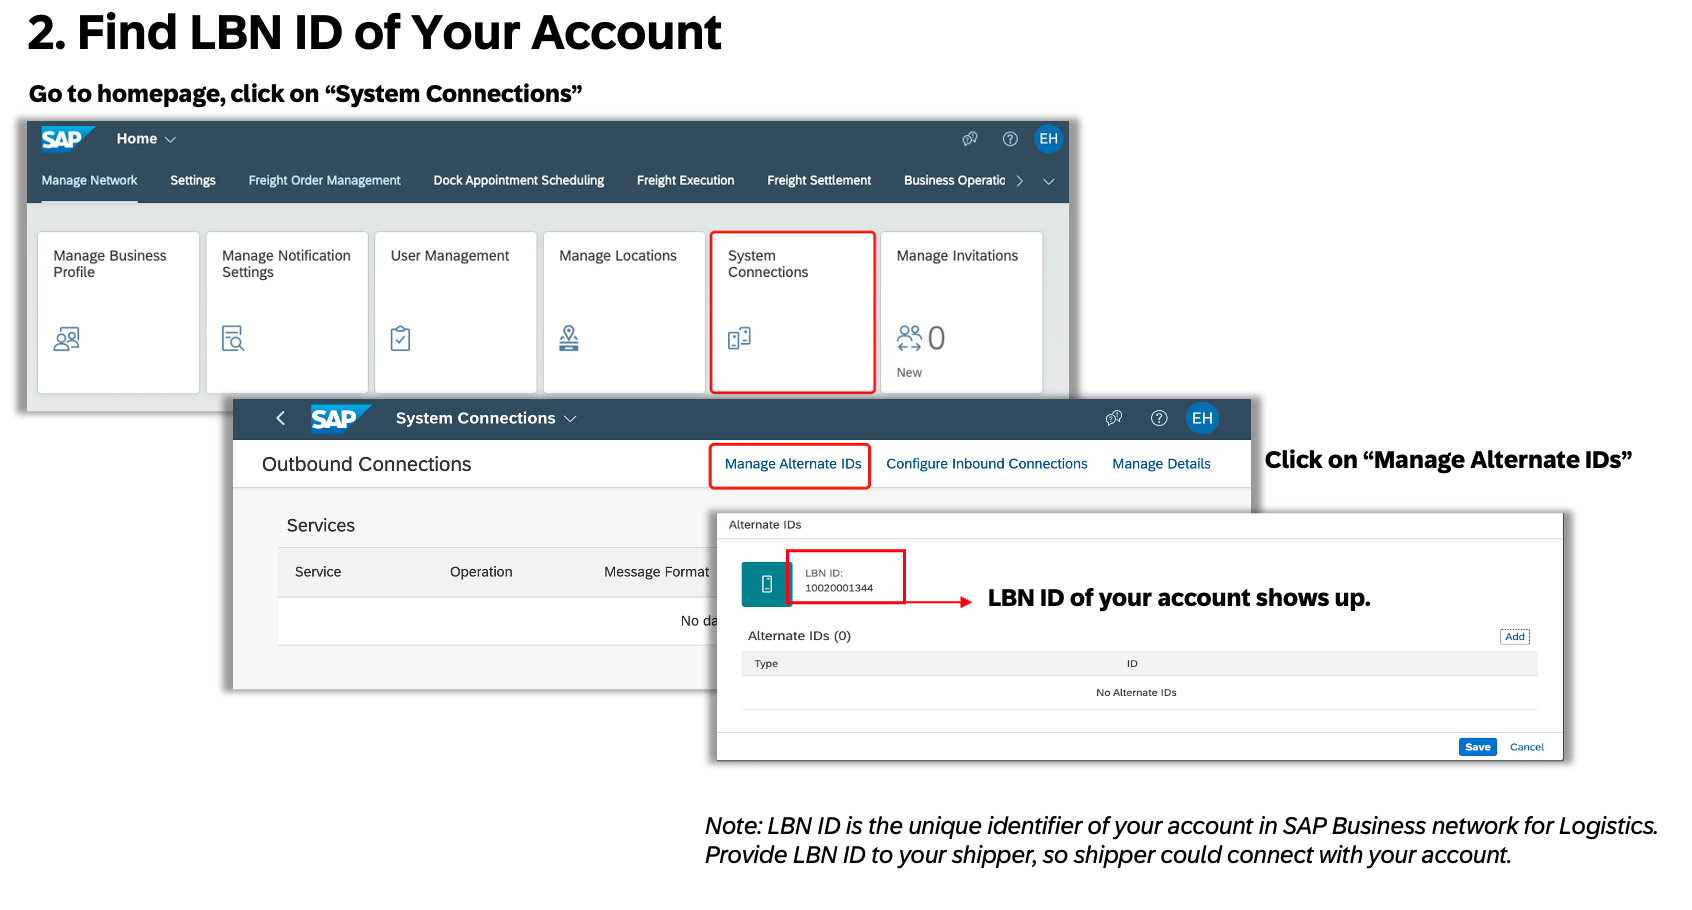The image size is (1692, 910).
Task: Click Operation column header
Action: coord(481,572)
